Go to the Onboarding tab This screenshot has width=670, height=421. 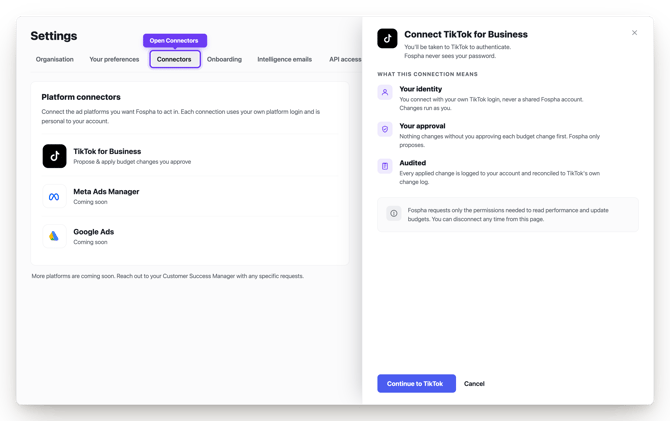coord(224,59)
